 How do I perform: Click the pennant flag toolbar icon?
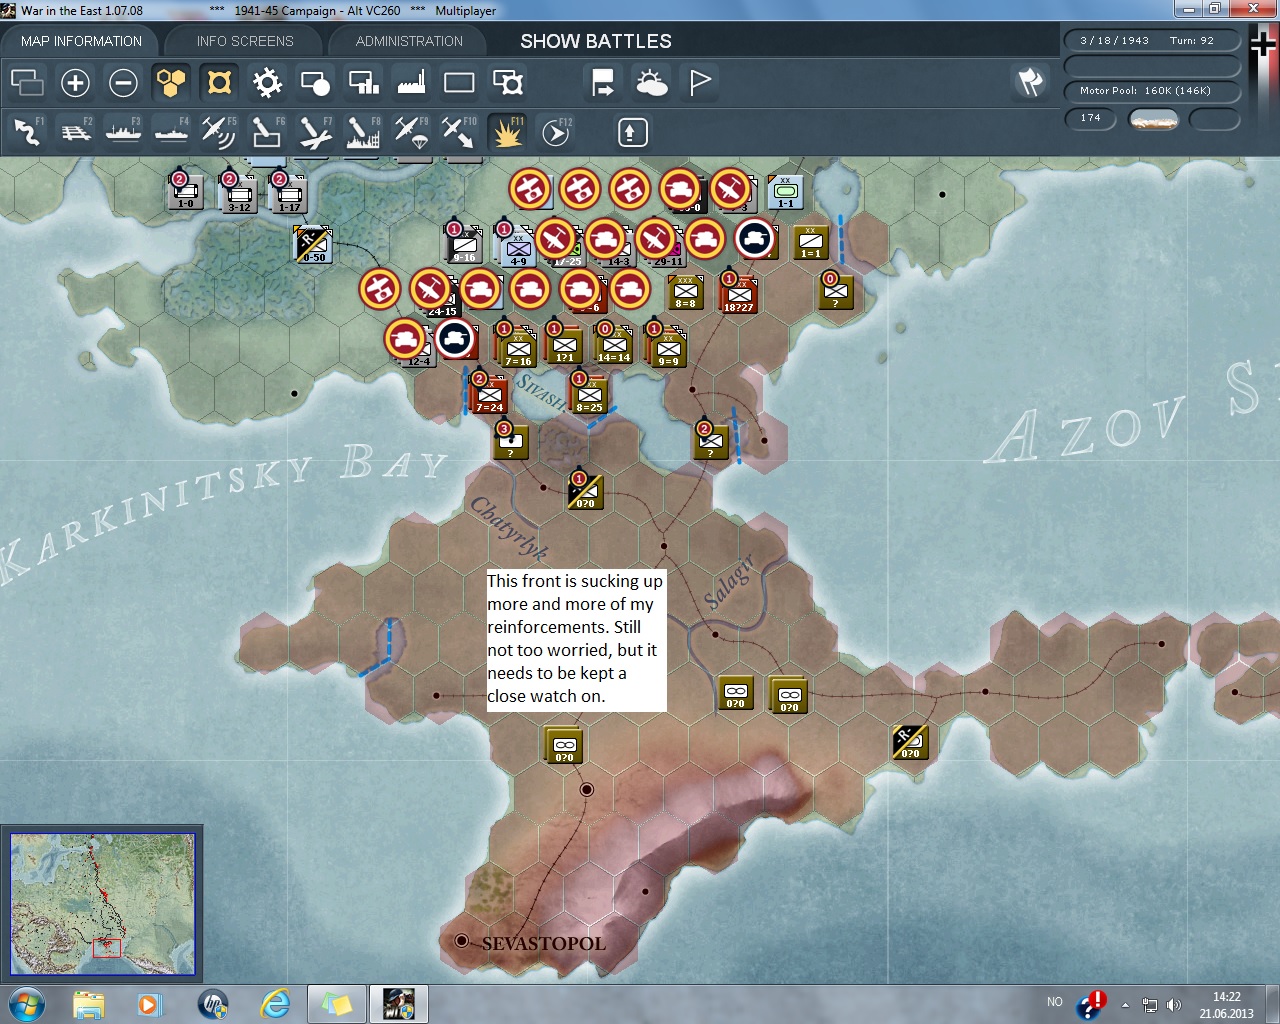click(x=700, y=82)
